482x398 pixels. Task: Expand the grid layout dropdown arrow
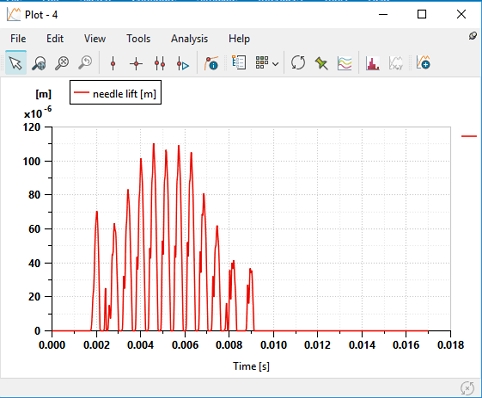coord(275,63)
